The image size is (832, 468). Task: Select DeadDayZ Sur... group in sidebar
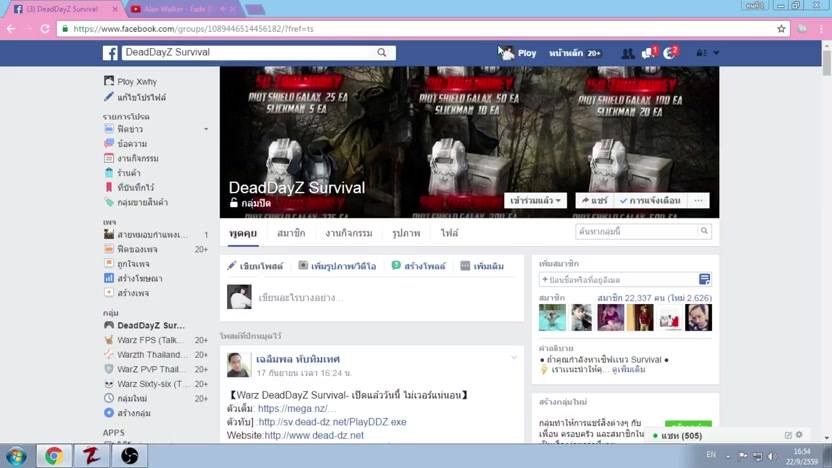(x=144, y=325)
